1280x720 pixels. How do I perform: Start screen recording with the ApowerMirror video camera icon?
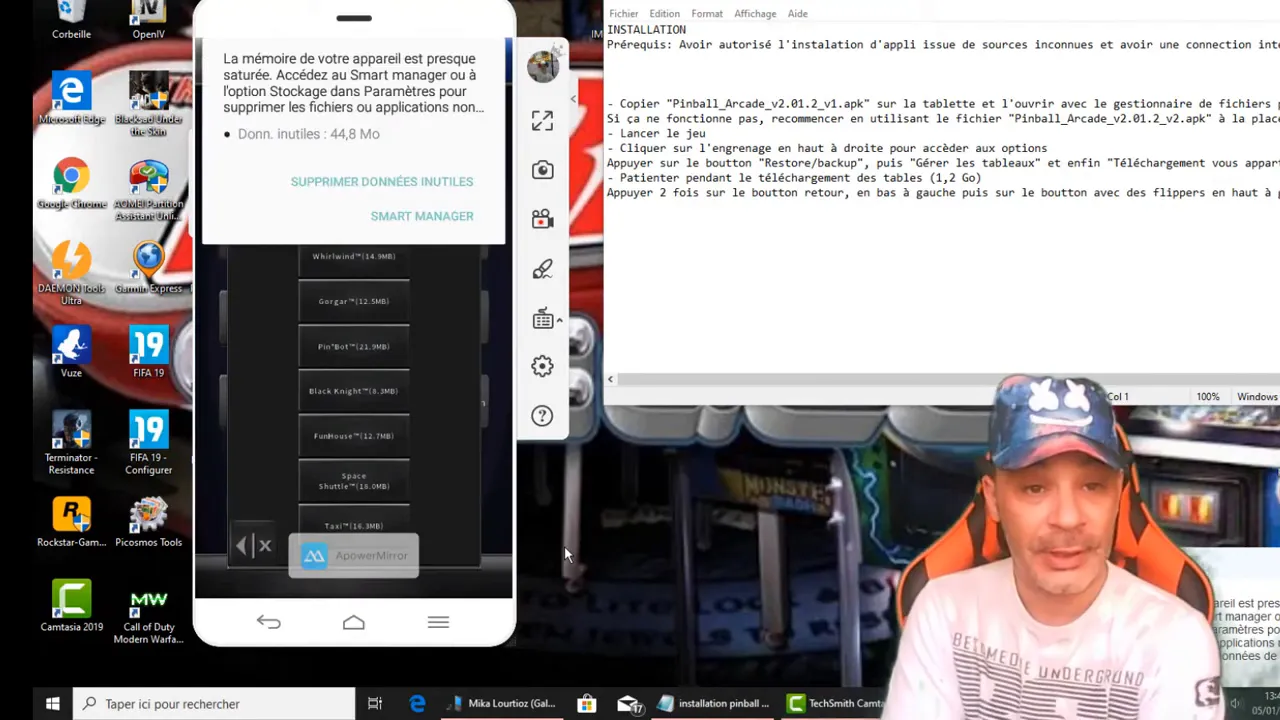[x=542, y=219]
